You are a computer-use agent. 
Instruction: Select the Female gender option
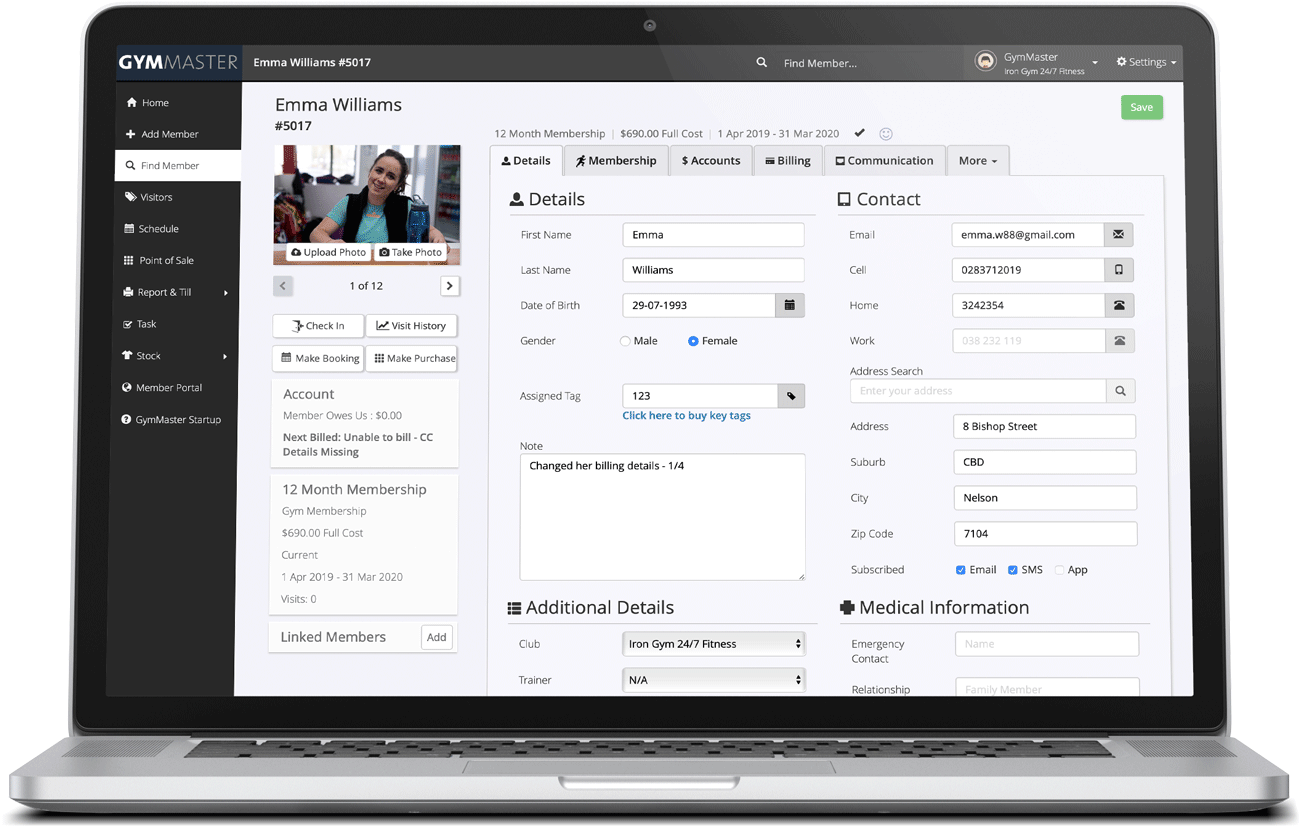[693, 341]
